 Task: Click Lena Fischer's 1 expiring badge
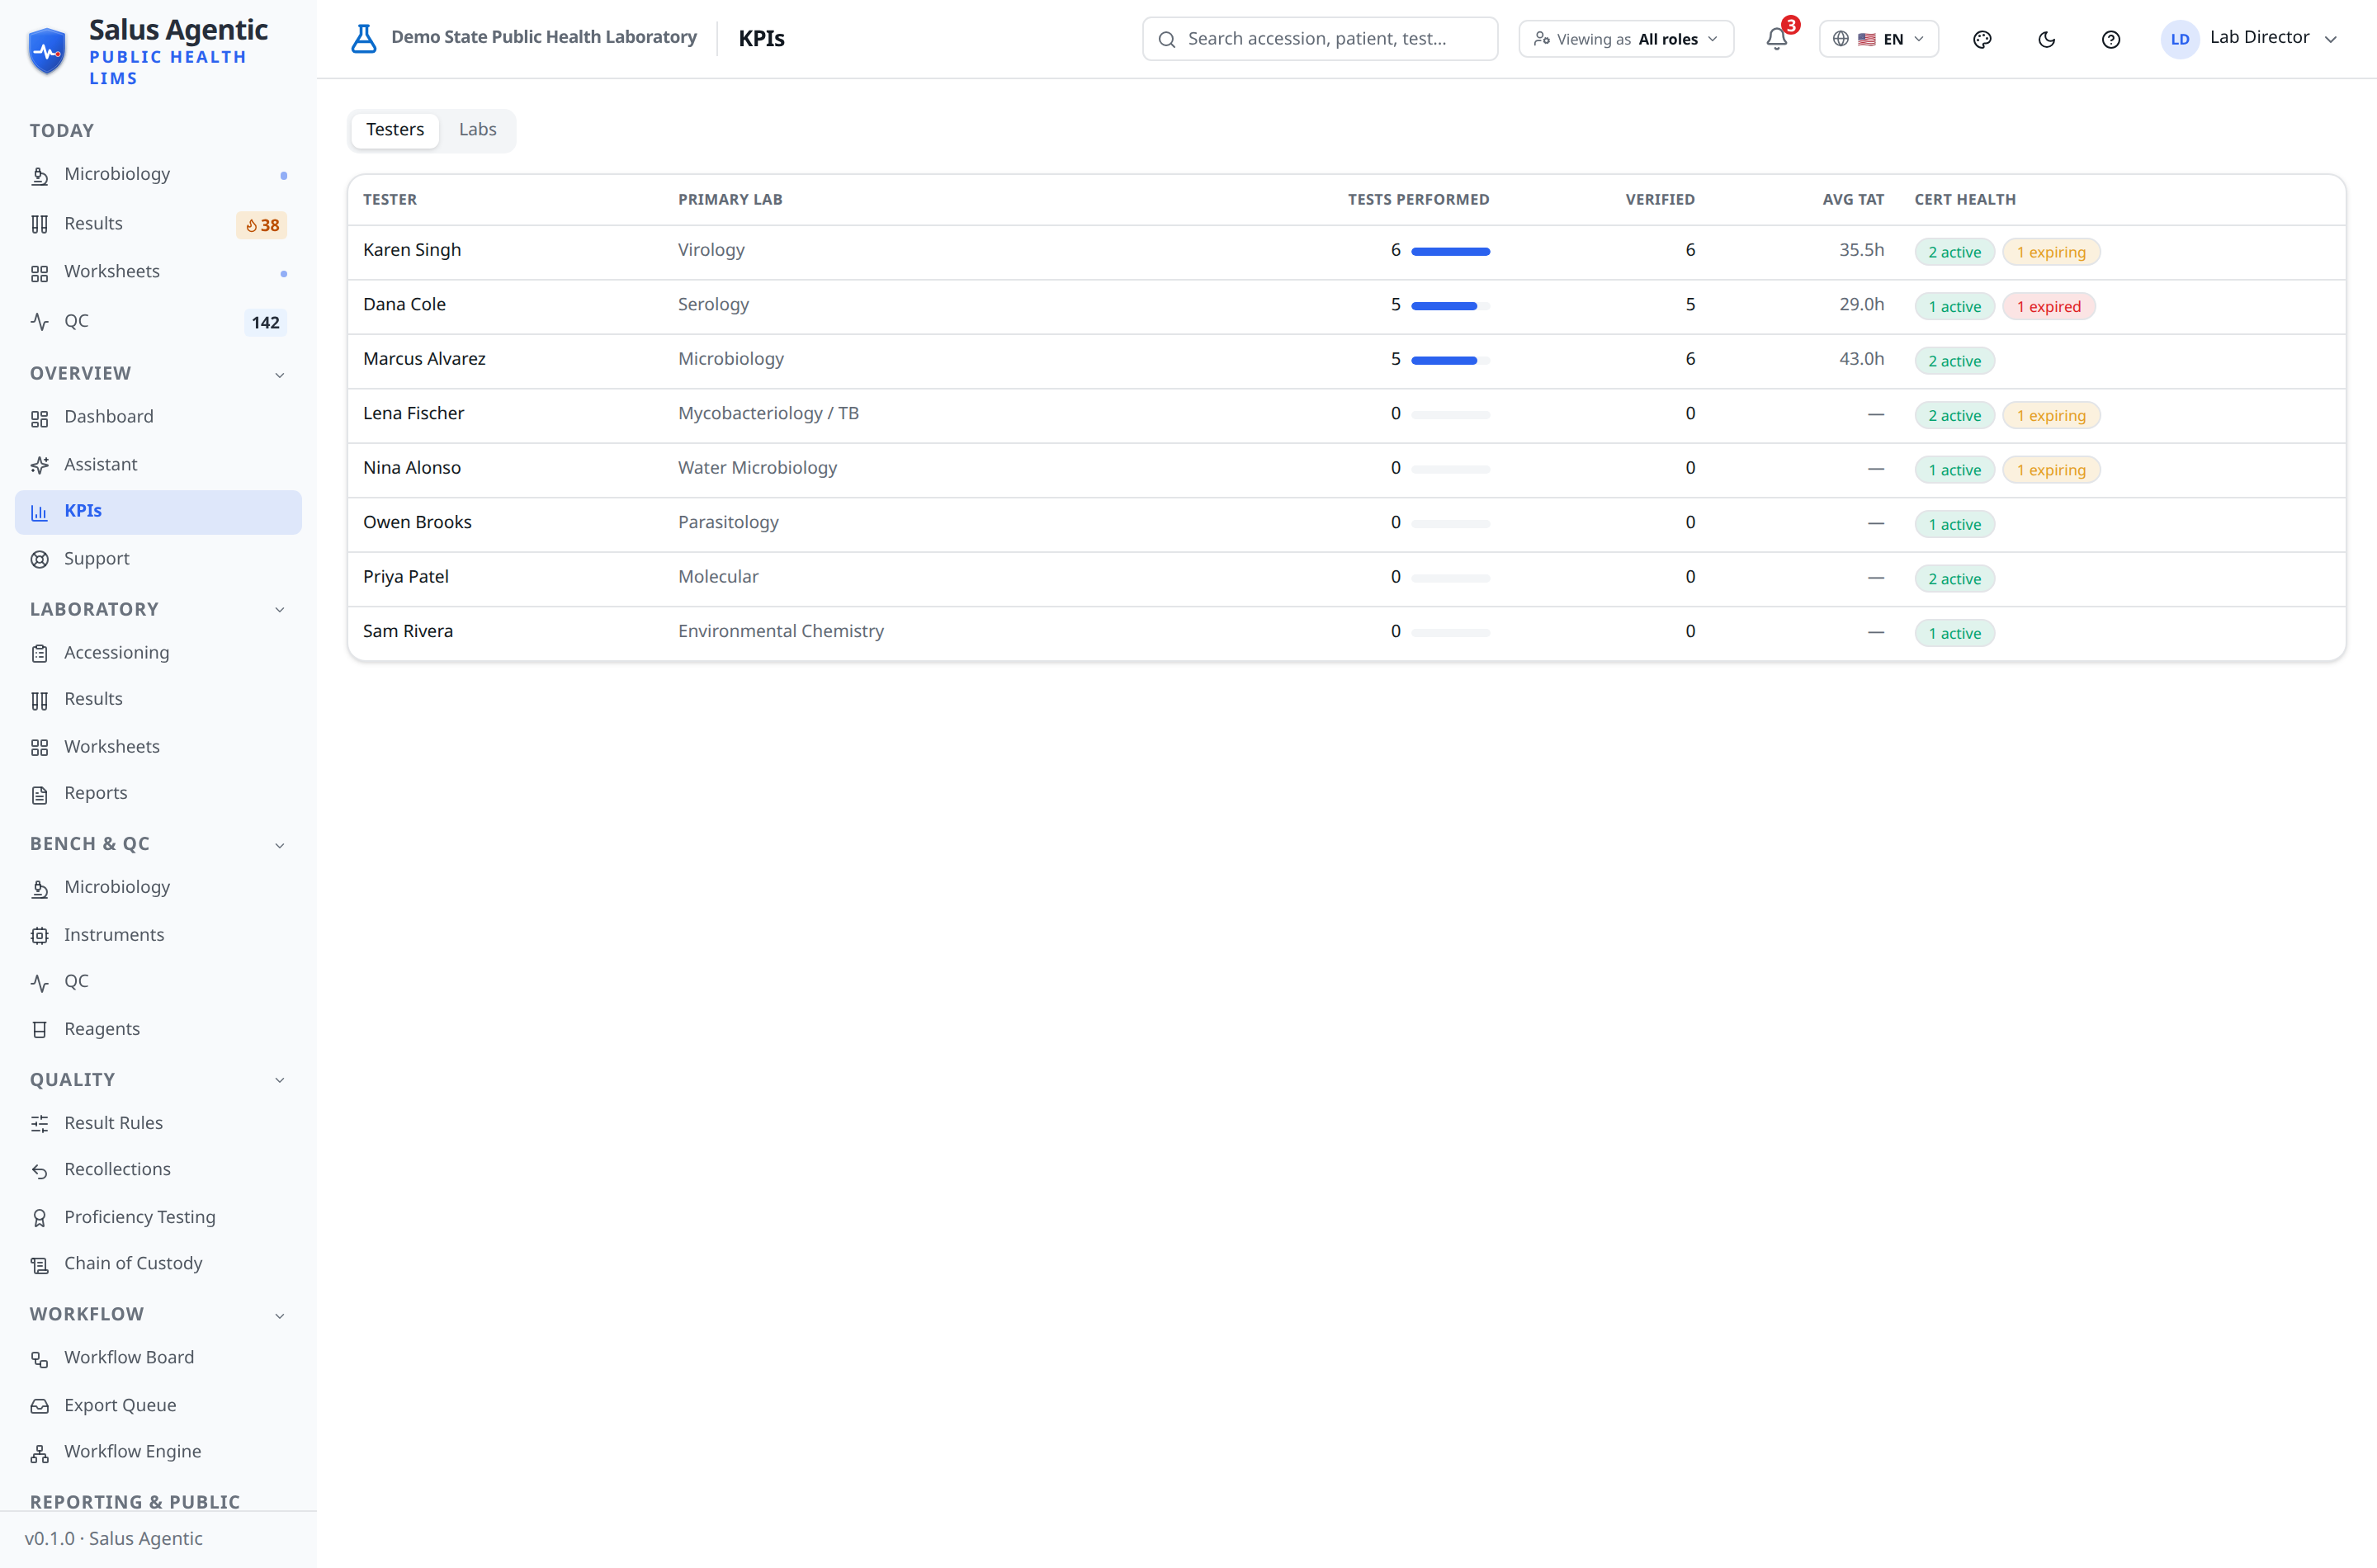(2051, 416)
